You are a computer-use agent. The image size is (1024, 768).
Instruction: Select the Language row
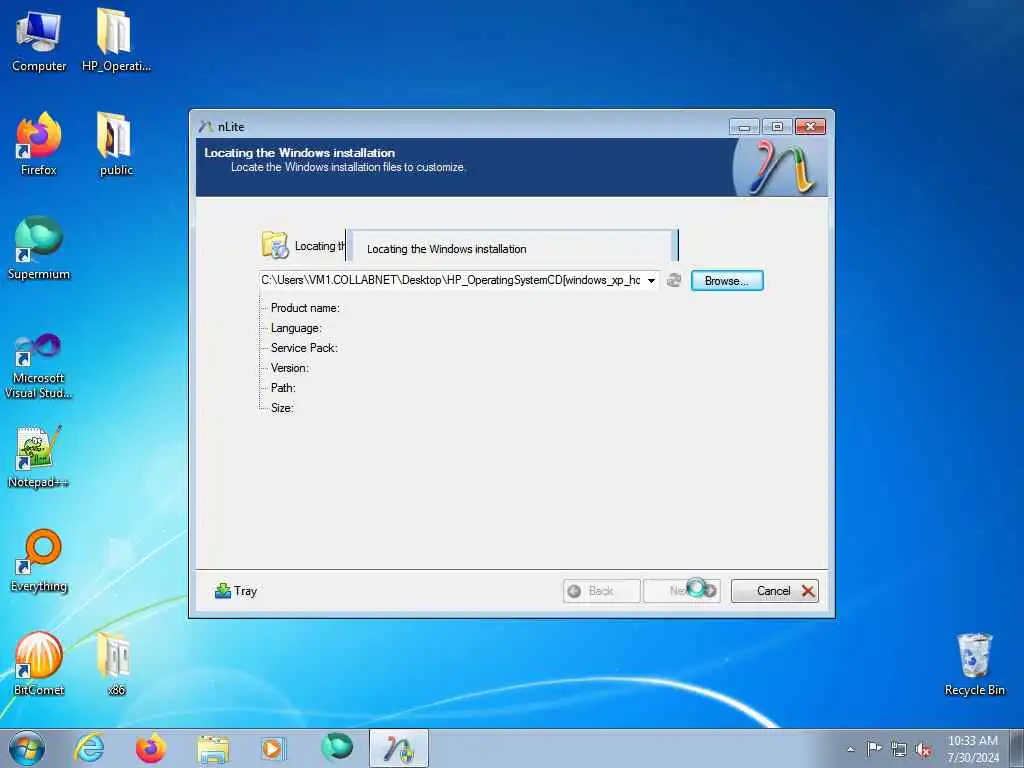click(x=296, y=328)
